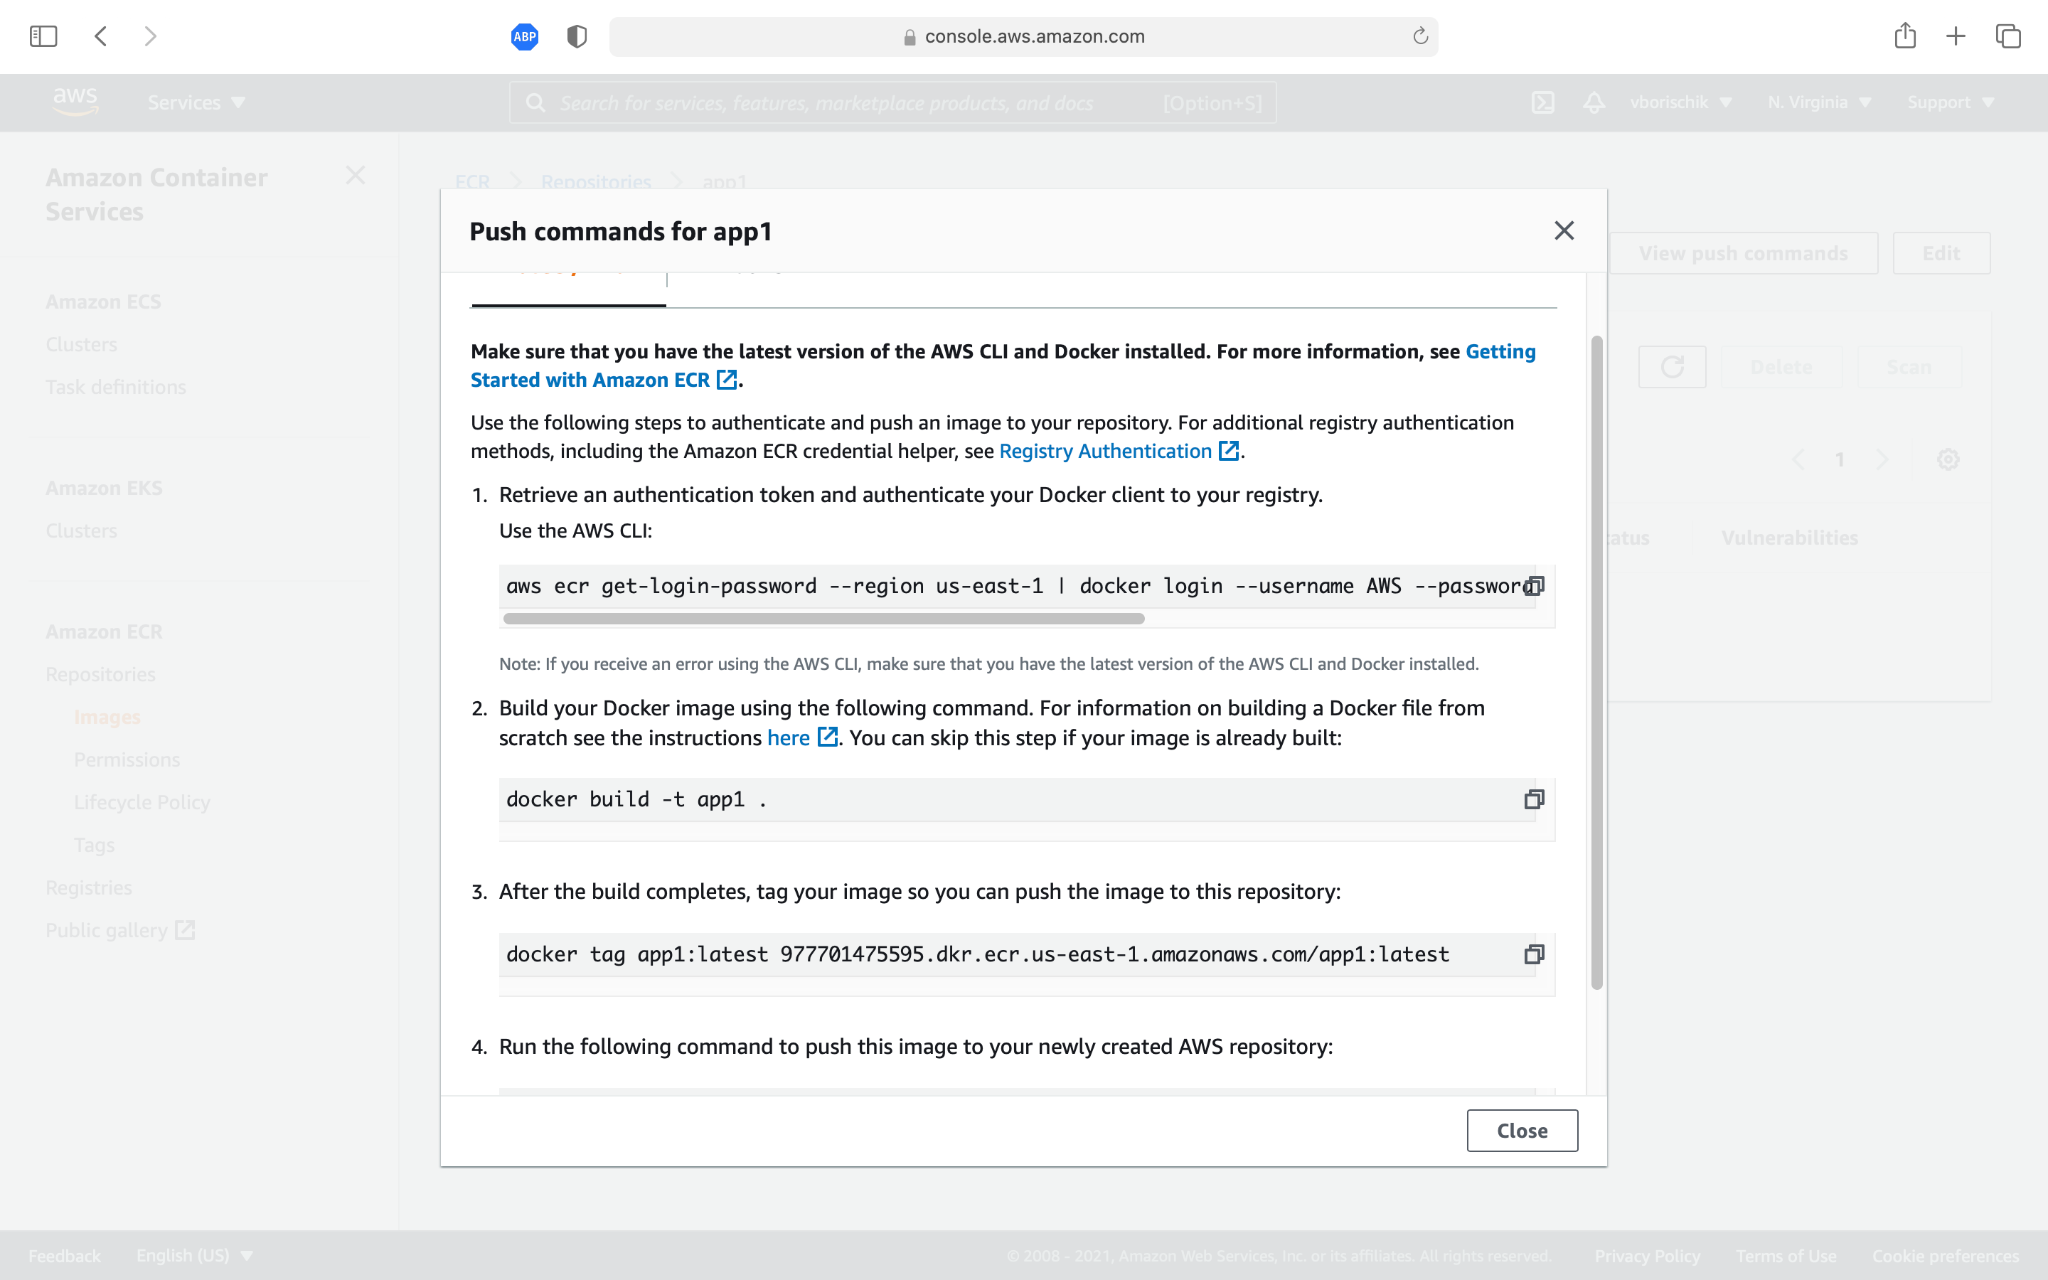Open the vborischik account menu

1680,103
